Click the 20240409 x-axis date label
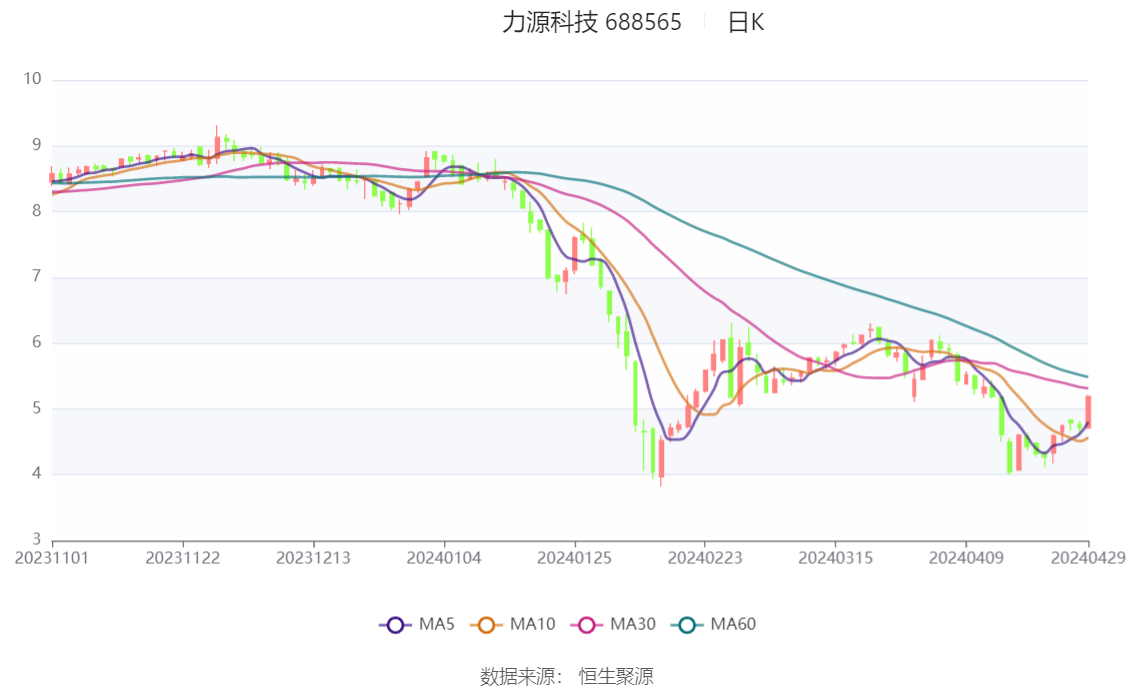The width and height of the screenshot is (1134, 689). tap(966, 558)
